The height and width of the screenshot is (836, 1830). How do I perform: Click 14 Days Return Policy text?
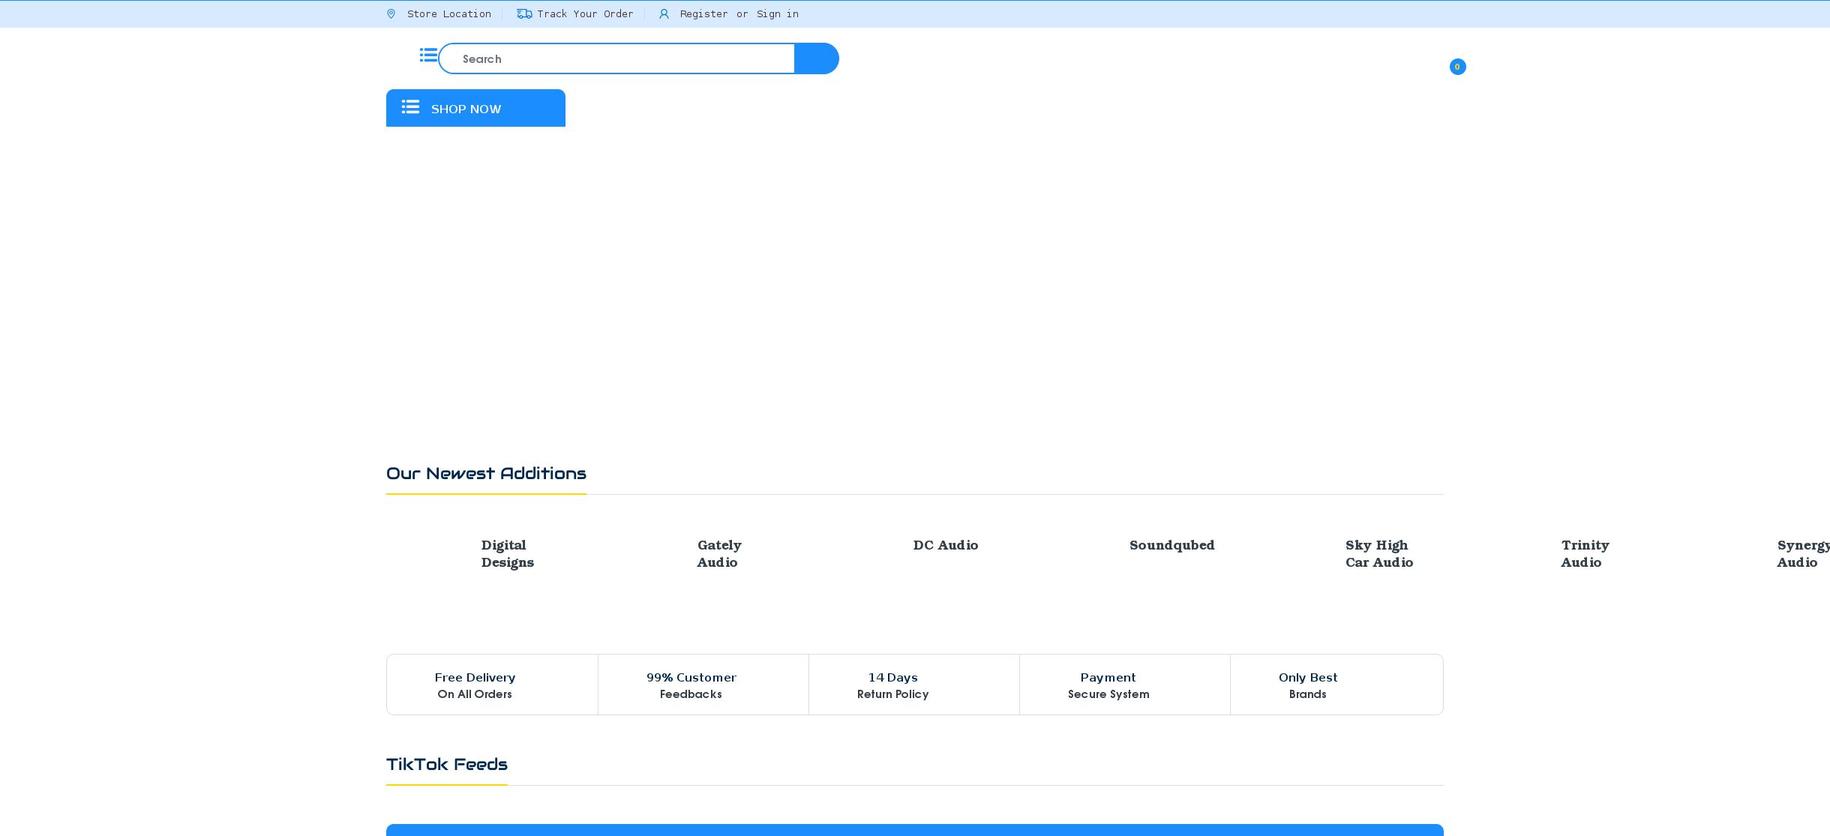[893, 685]
